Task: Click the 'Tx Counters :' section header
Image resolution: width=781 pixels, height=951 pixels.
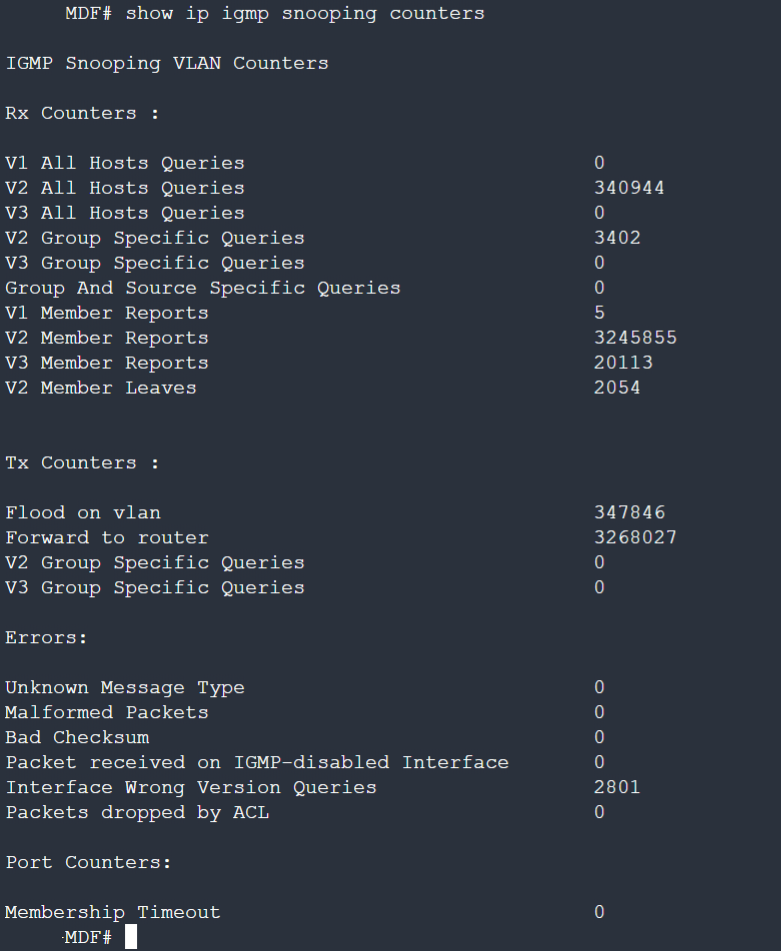Action: pyautogui.click(x=82, y=463)
